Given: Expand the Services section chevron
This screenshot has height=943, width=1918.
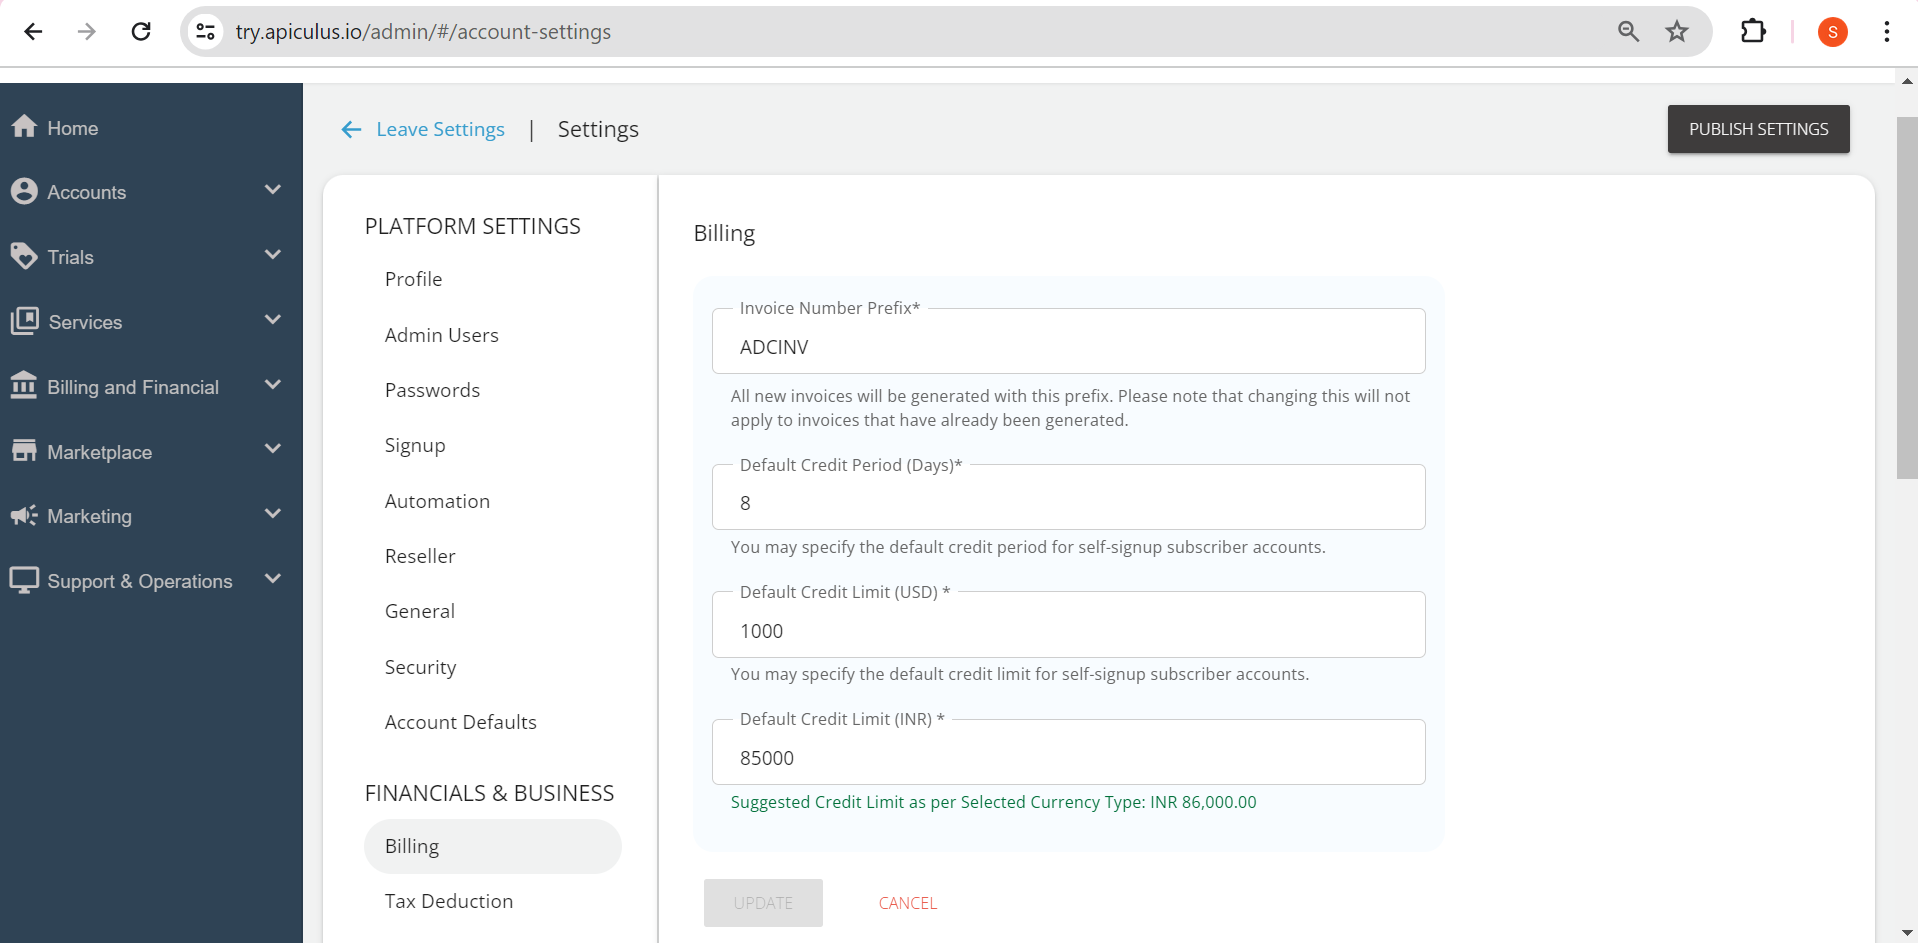Looking at the screenshot, I should (272, 319).
